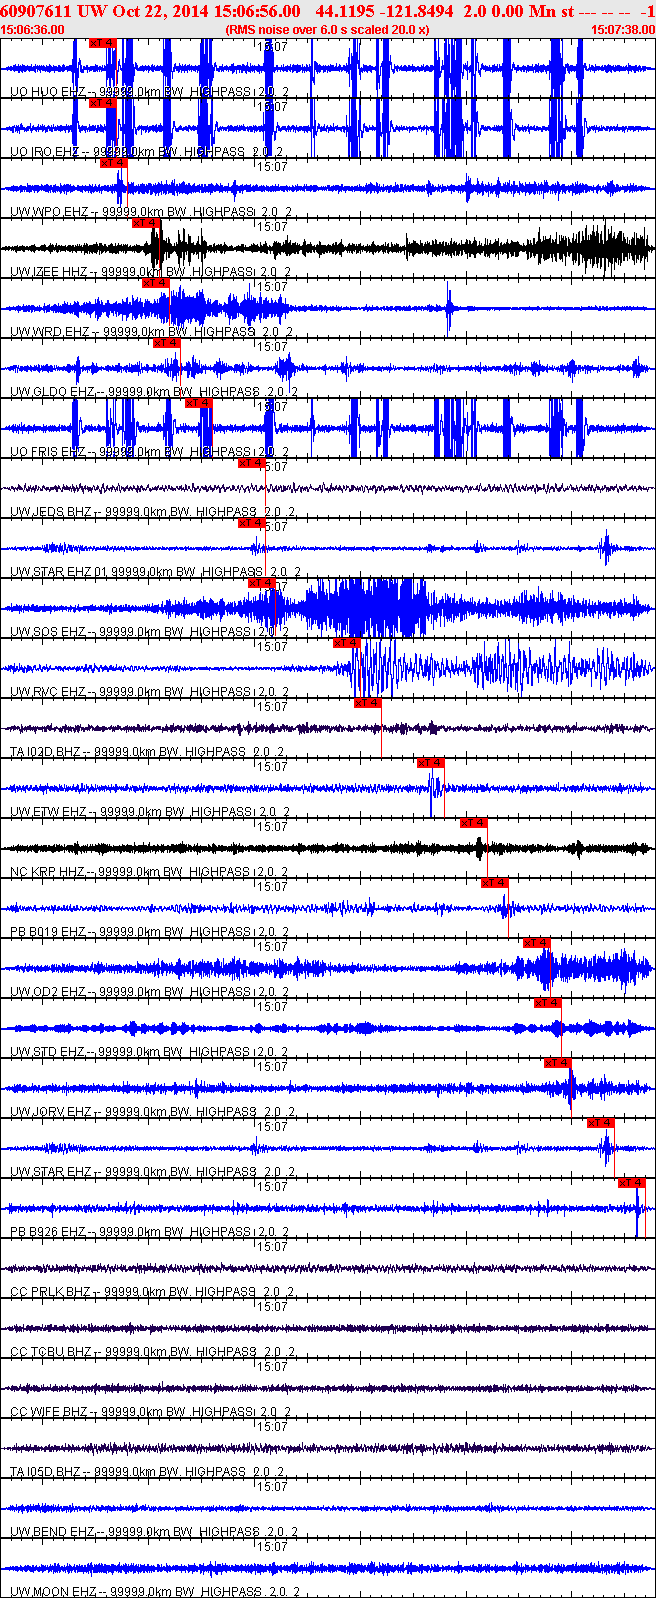Screen dimensions: 656x1598
Task: Select the TA I05D BHZ station label
Action: click(x=148, y=1472)
